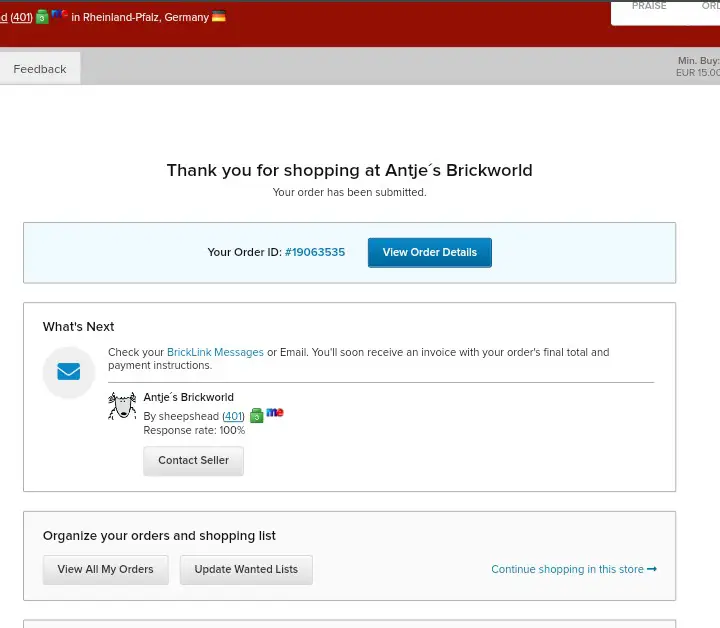Continue shopping in this store link
The width and height of the screenshot is (720, 628).
pyautogui.click(x=574, y=569)
